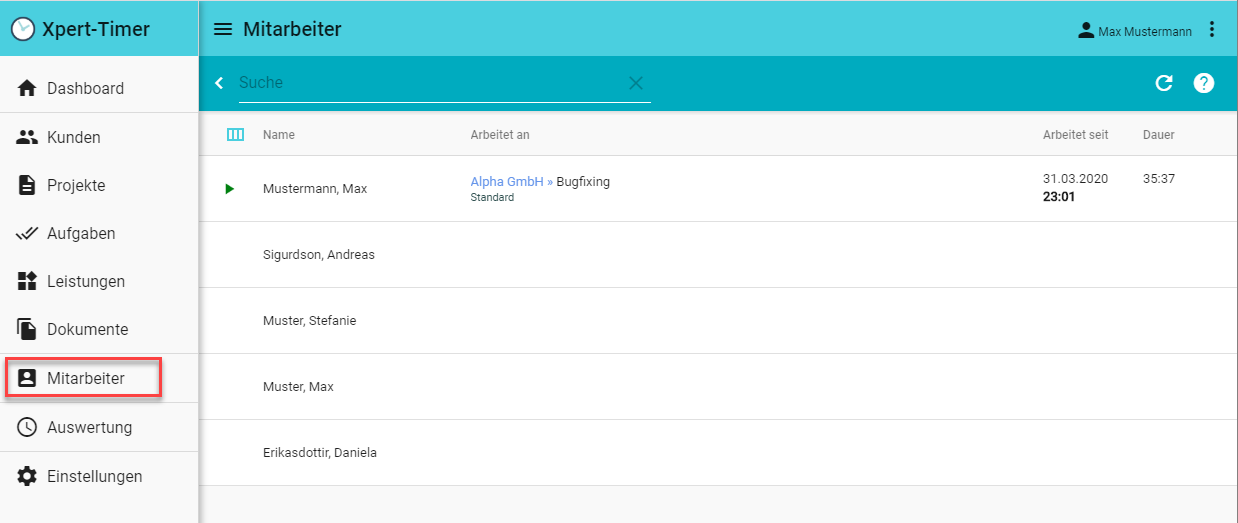Screen dimensions: 1238x523
Task: Open the three-dot more options menu
Action: 1212,30
